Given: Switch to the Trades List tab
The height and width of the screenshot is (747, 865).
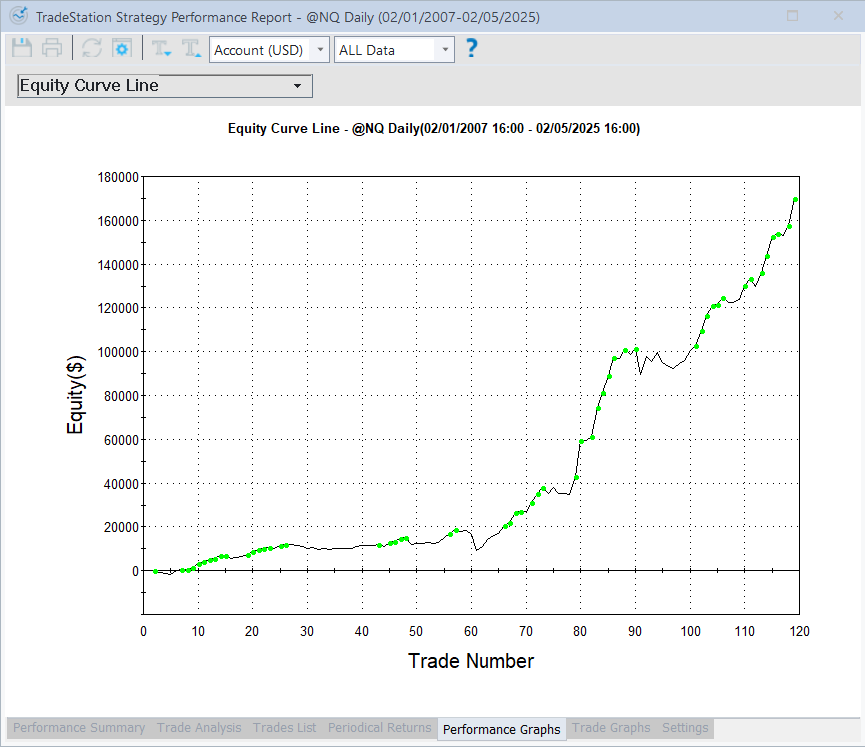Looking at the screenshot, I should (285, 728).
